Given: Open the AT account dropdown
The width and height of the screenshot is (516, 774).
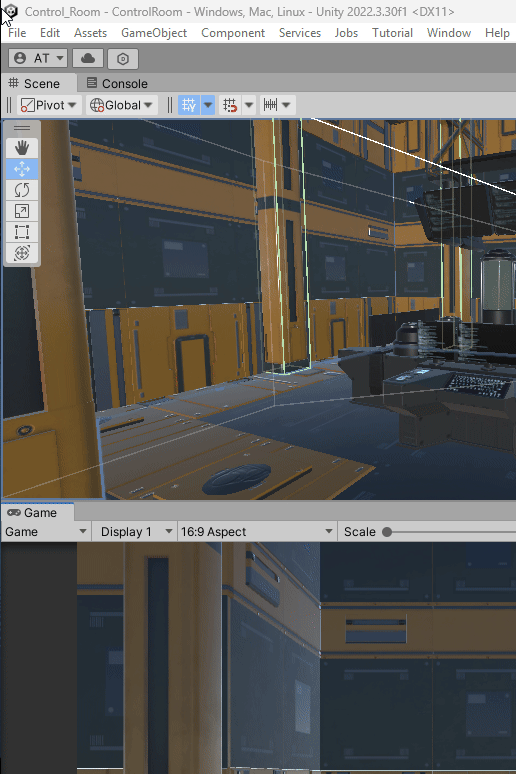Looking at the screenshot, I should (x=38, y=58).
